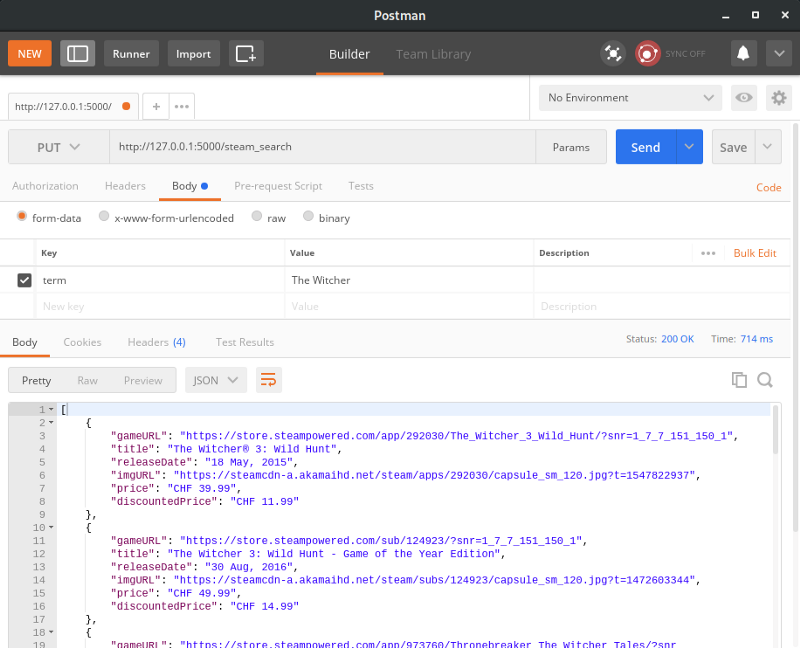Click the Import button

click(x=193, y=54)
